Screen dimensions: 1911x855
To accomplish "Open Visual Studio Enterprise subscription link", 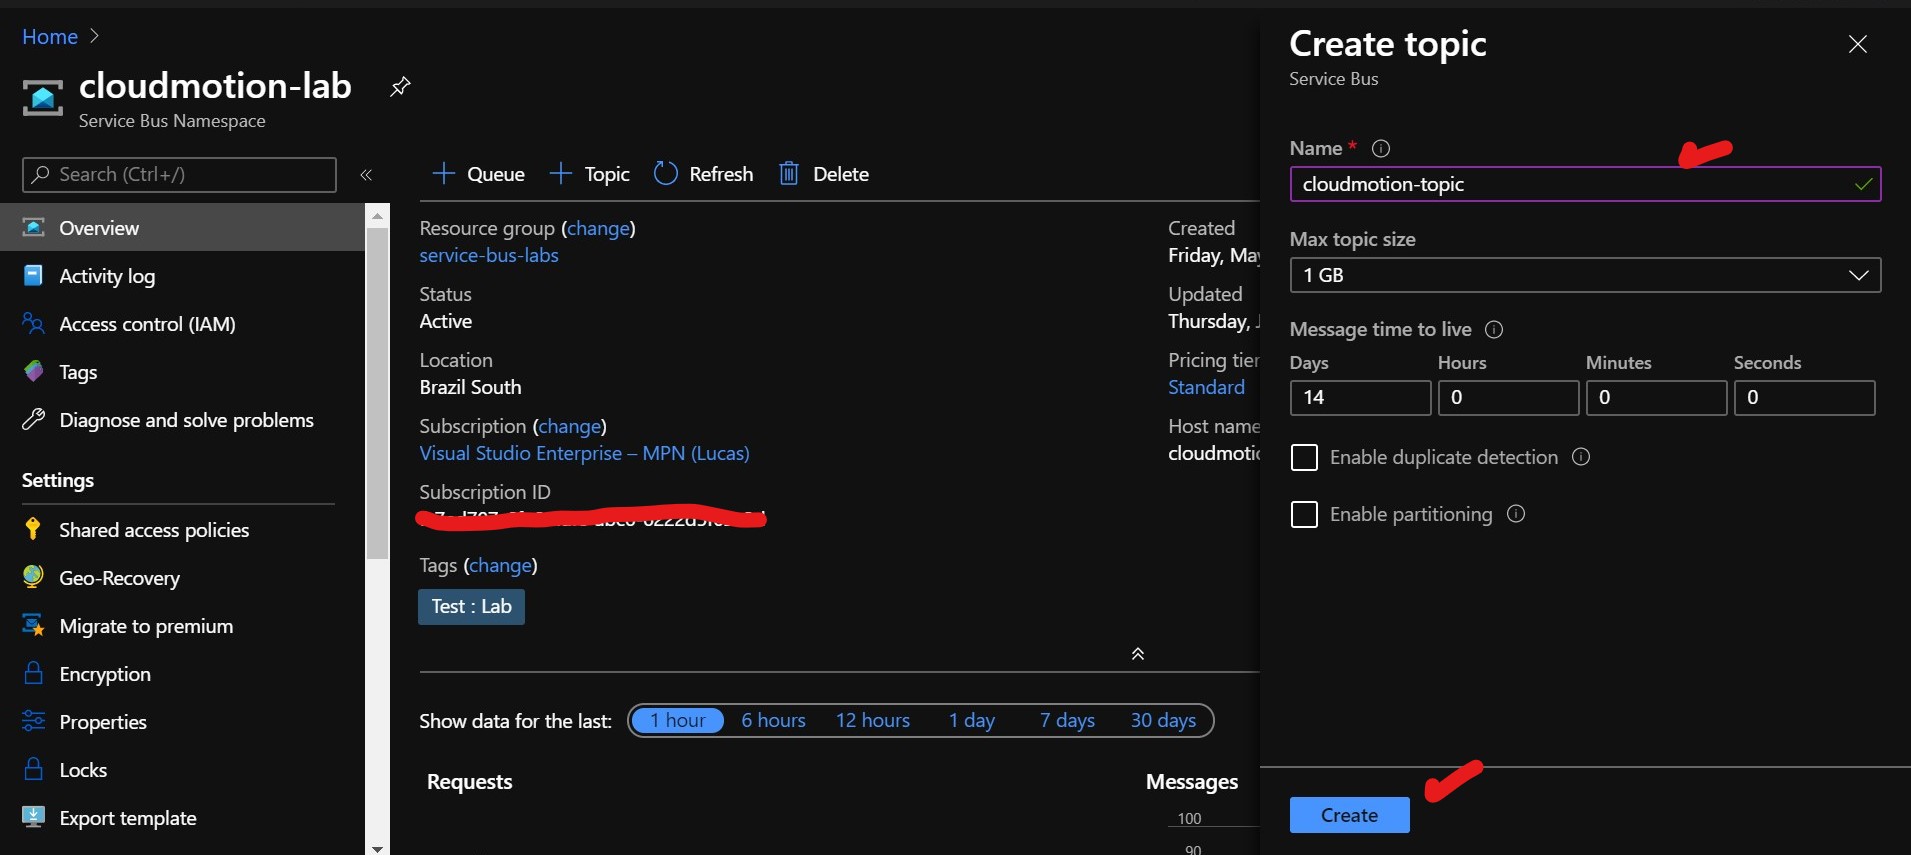I will pyautogui.click(x=584, y=453).
